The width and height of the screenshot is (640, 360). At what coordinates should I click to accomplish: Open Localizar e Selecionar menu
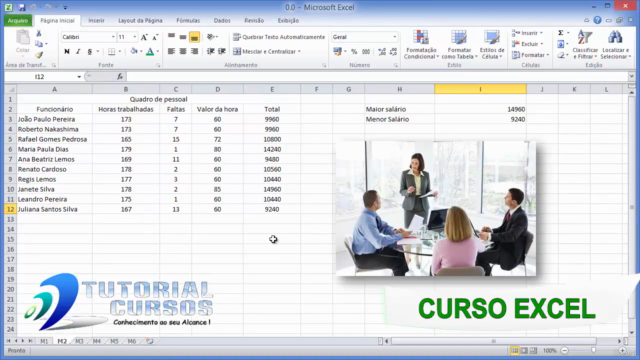point(615,45)
